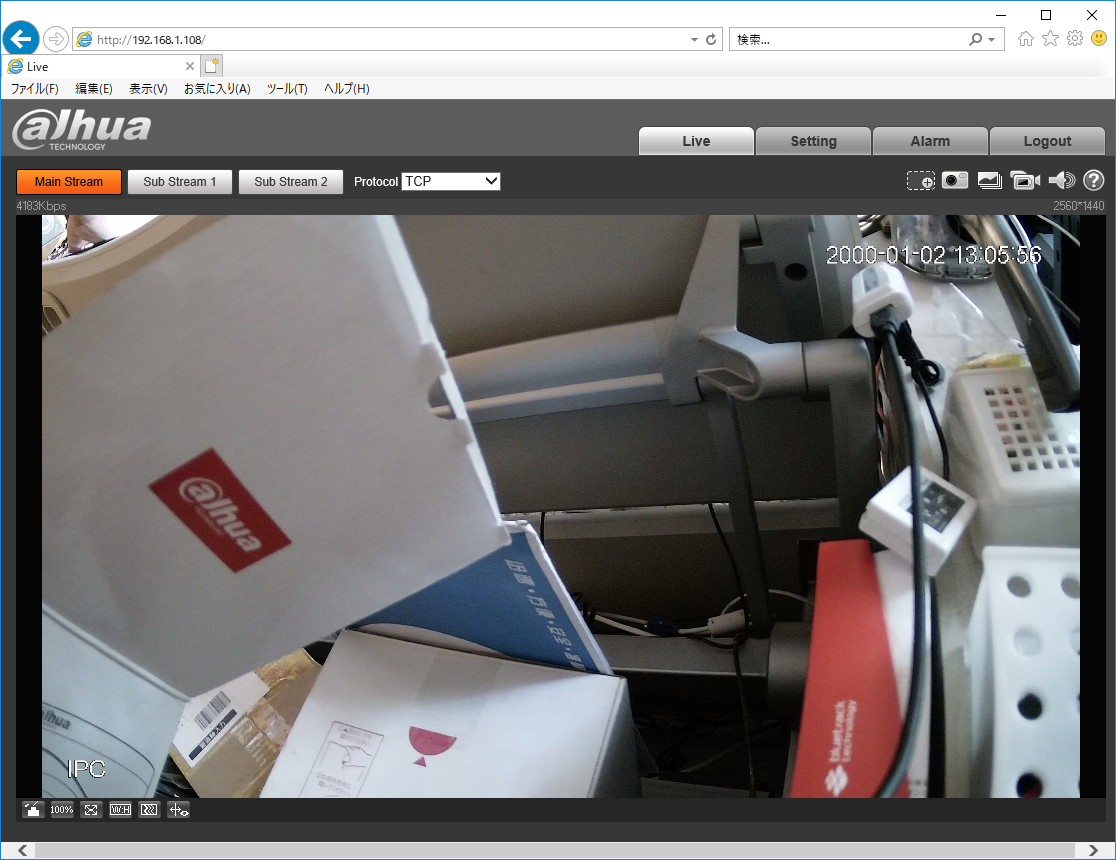Refresh the page in the address bar
Image resolution: width=1116 pixels, height=860 pixels.
pyautogui.click(x=710, y=40)
